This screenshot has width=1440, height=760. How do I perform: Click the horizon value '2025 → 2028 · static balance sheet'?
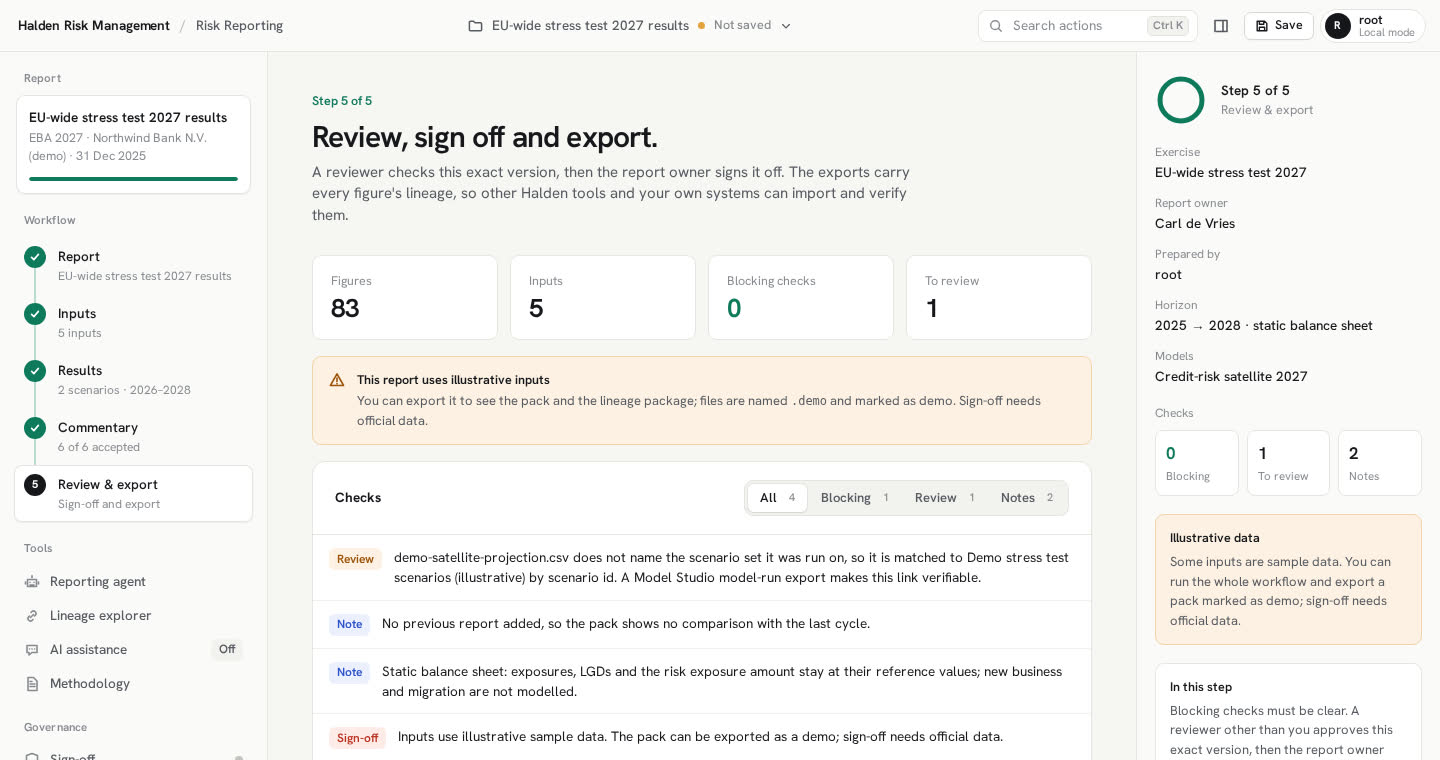(1264, 326)
